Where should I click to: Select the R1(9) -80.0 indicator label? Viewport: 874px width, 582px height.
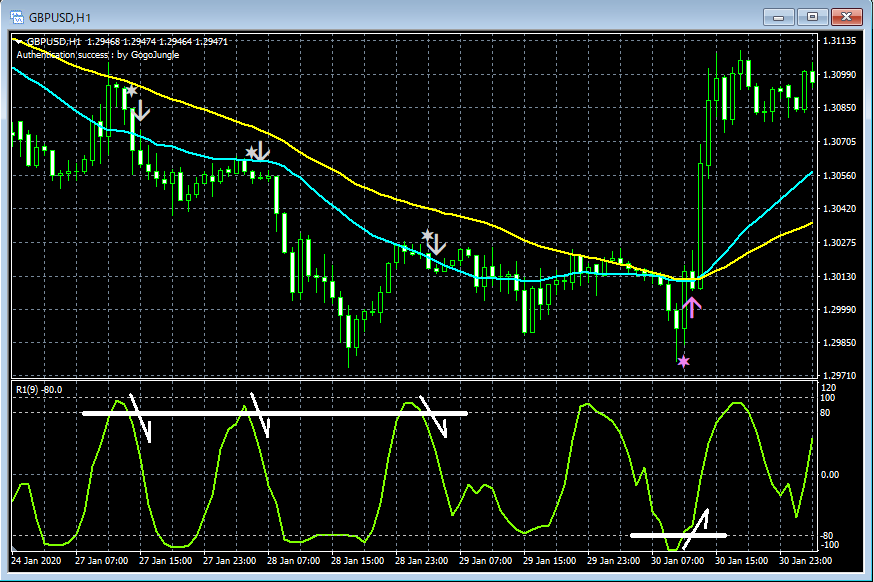point(38,390)
